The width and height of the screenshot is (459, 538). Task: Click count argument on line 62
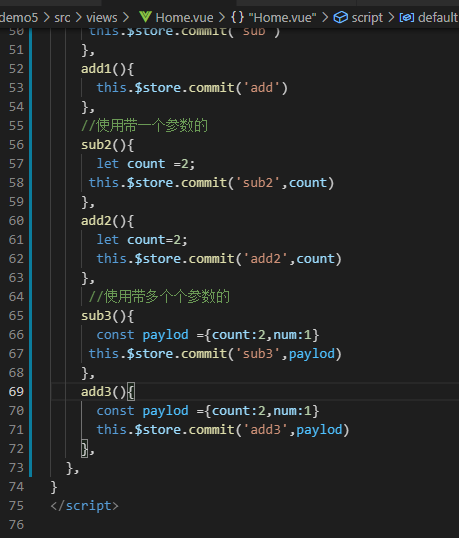point(315,259)
